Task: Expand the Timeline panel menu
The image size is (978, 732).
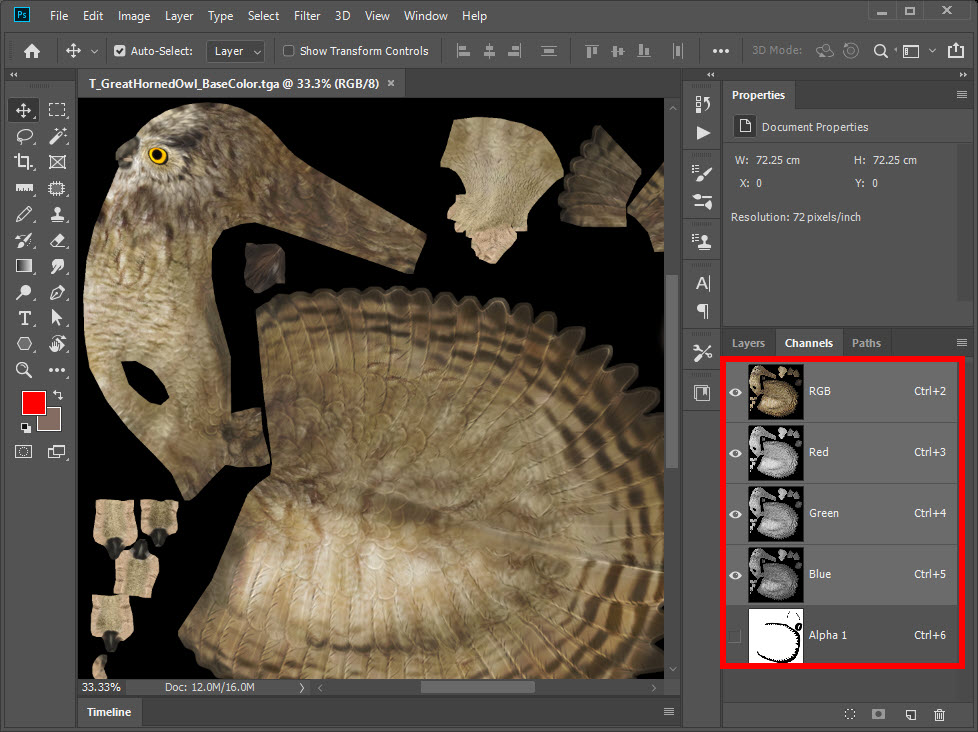Action: coord(669,712)
